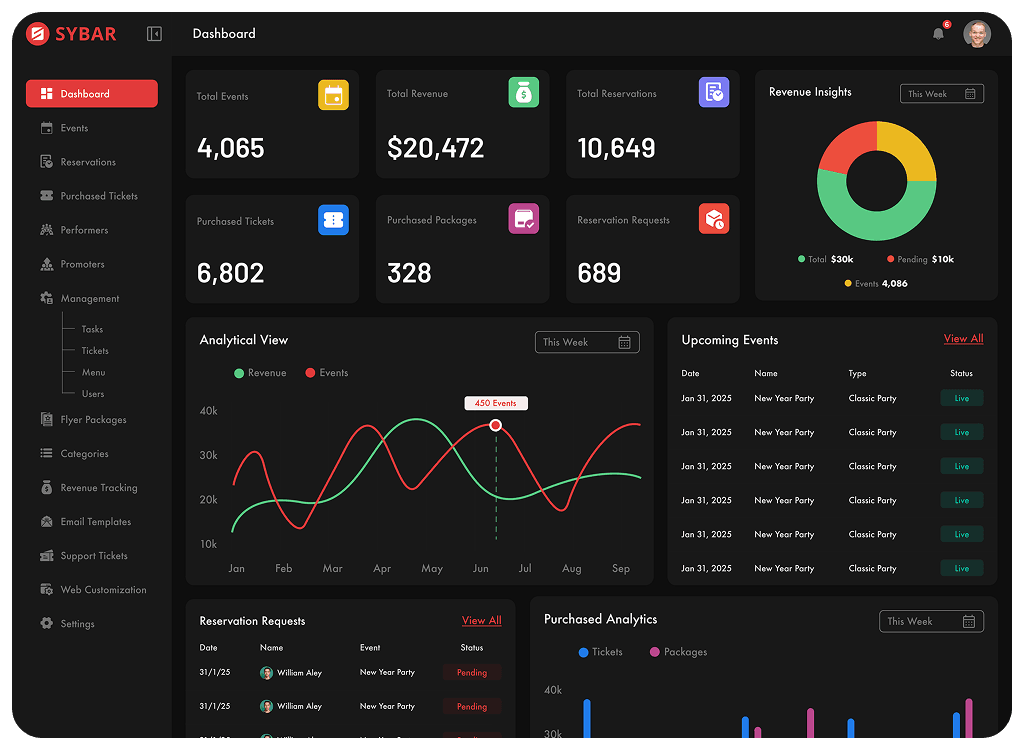Click the yellow Events segment of donut chart
Viewport: 1024px width, 750px height.
910,149
